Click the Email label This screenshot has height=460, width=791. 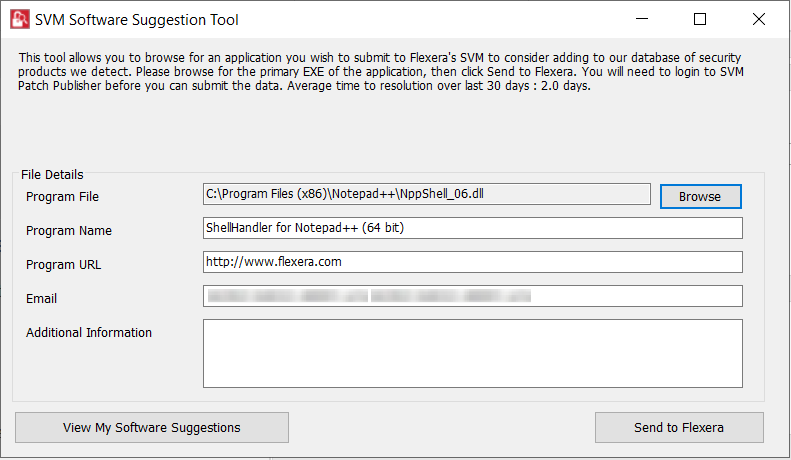(x=41, y=299)
